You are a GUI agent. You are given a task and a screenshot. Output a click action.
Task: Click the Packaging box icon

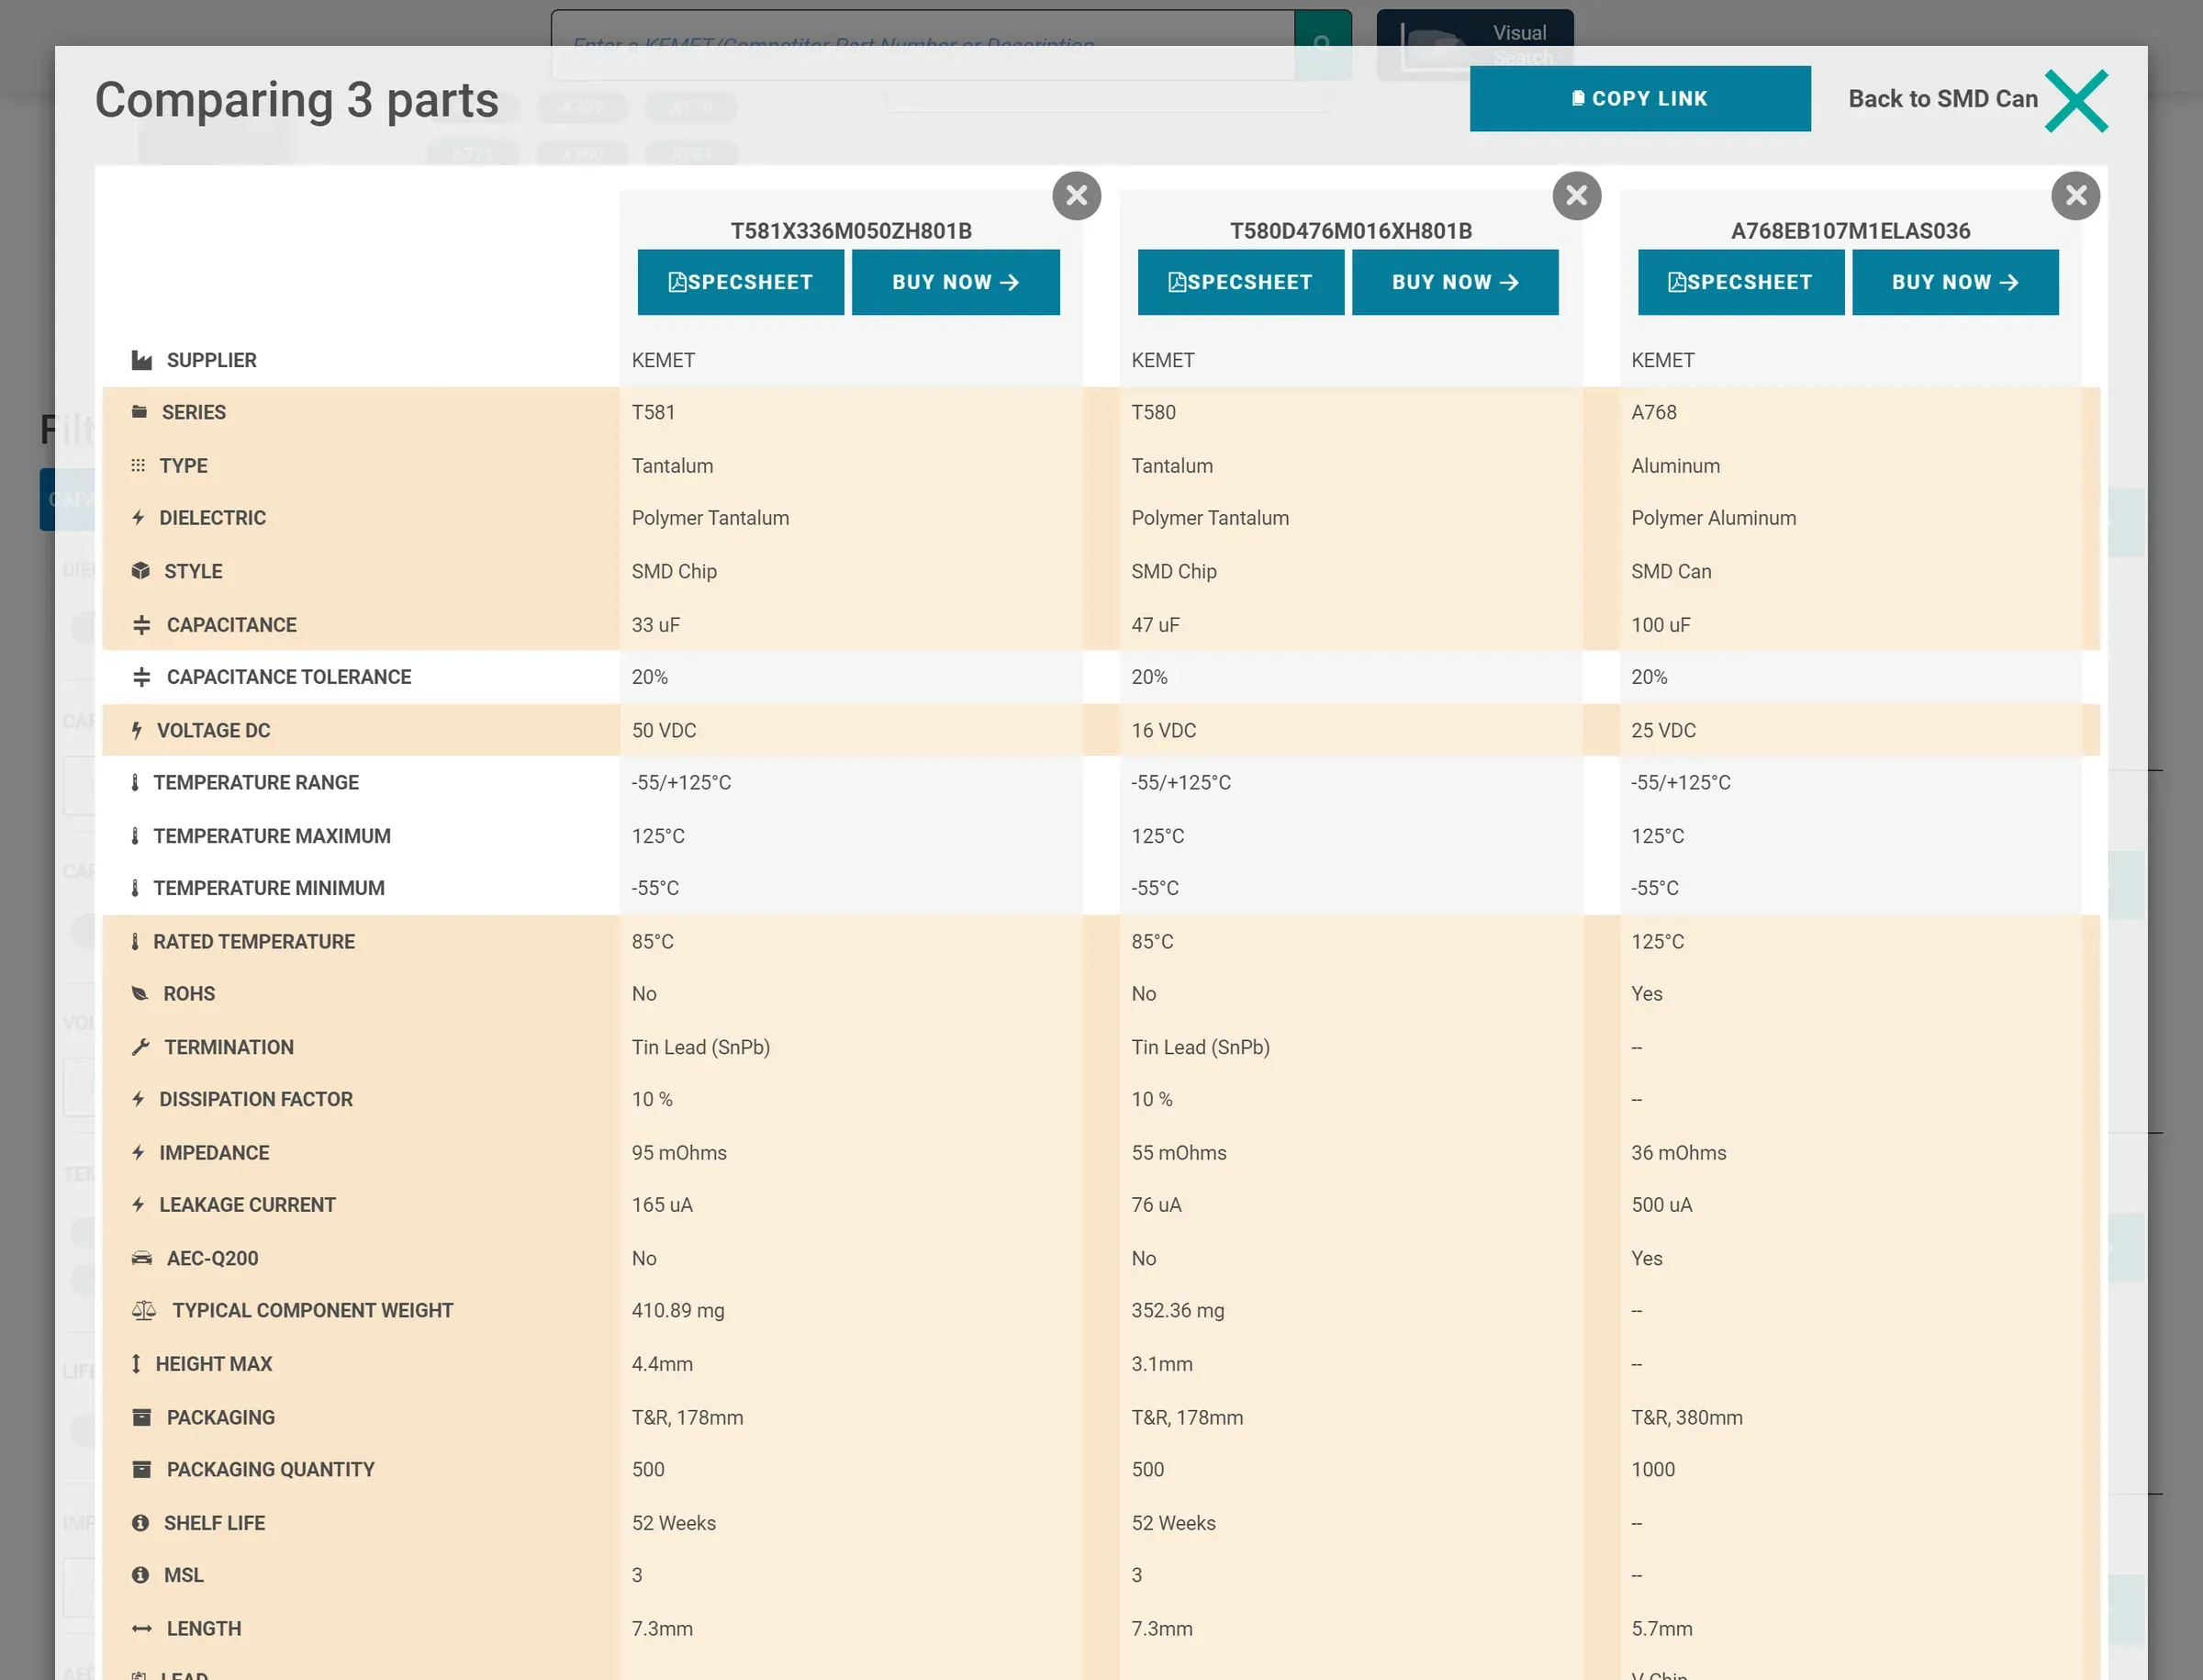141,1417
